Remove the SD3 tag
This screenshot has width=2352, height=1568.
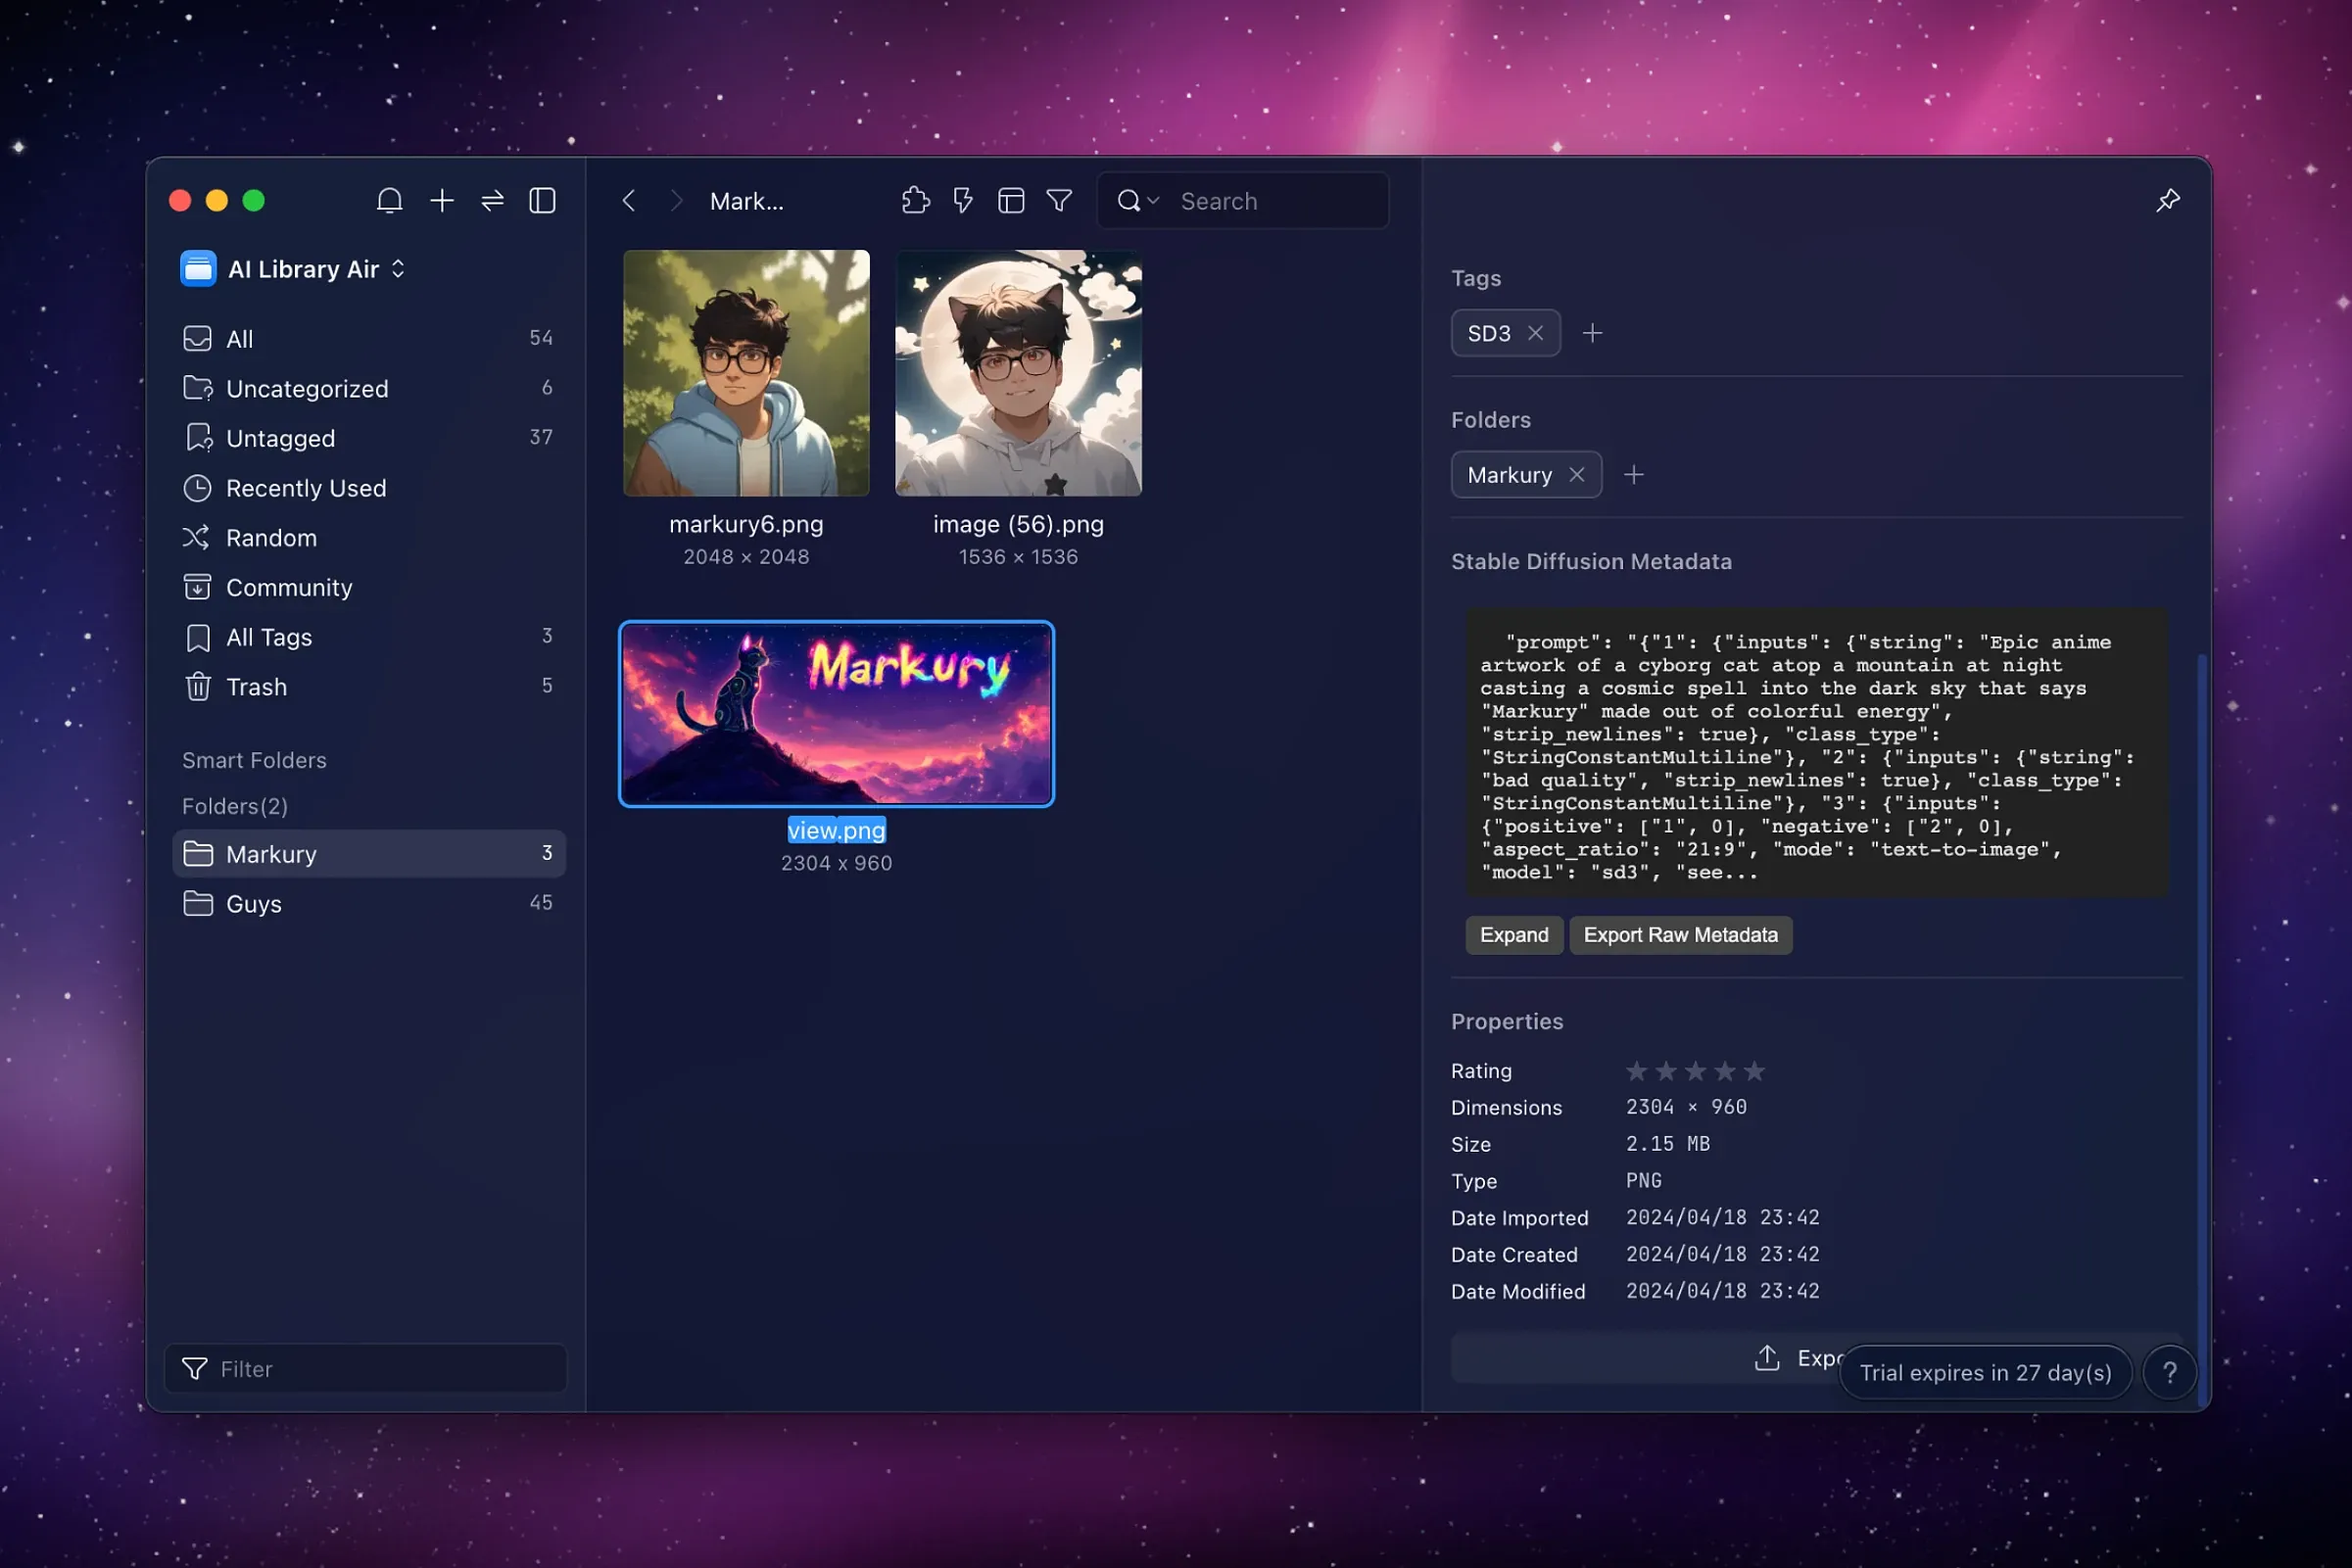click(1535, 333)
